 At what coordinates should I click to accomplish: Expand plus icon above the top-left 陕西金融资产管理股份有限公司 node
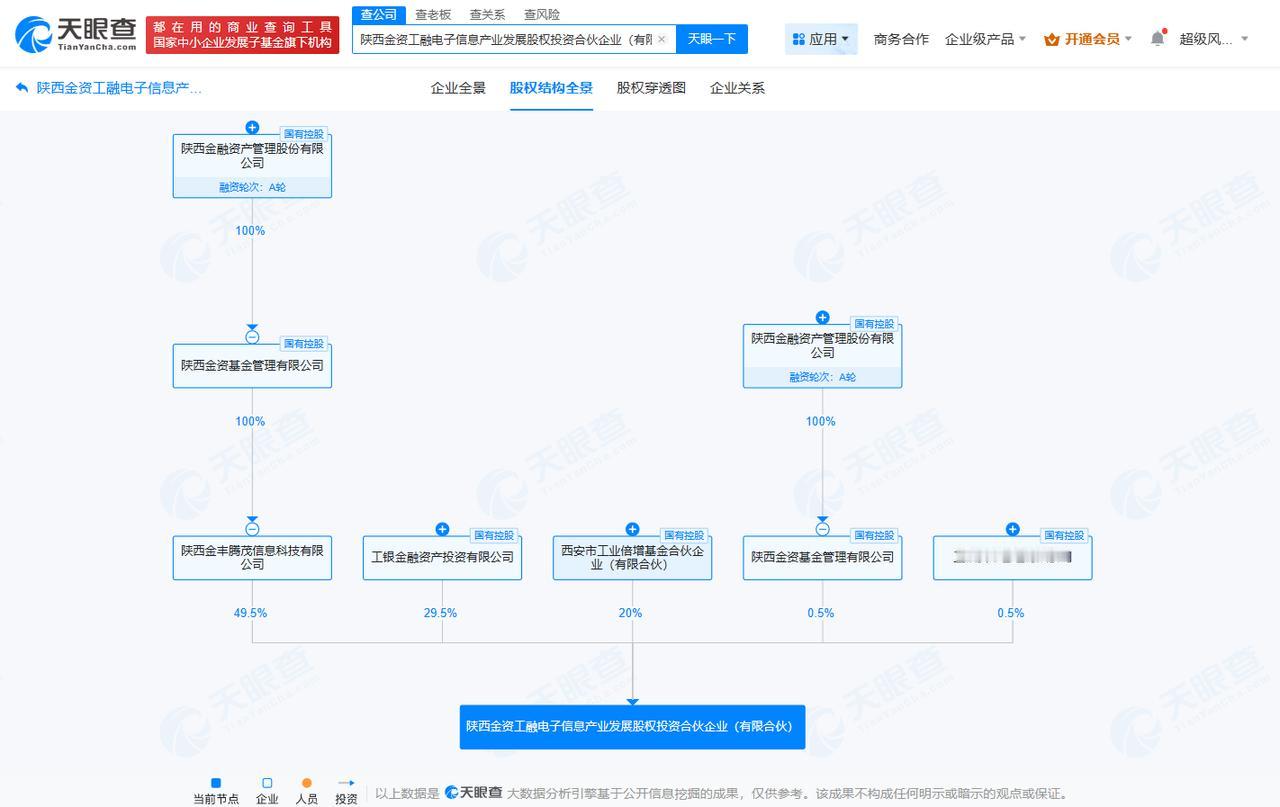coord(252,127)
